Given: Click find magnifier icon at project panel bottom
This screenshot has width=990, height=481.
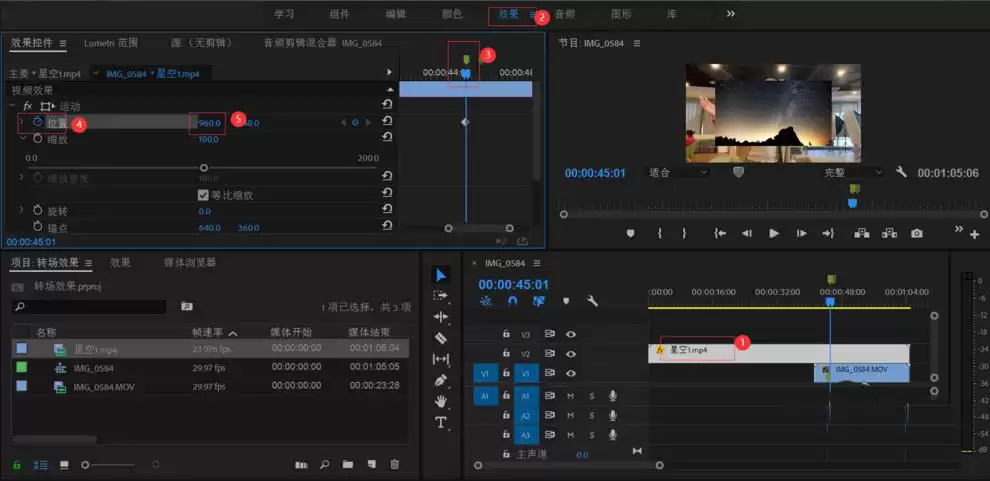Looking at the screenshot, I should pos(325,465).
